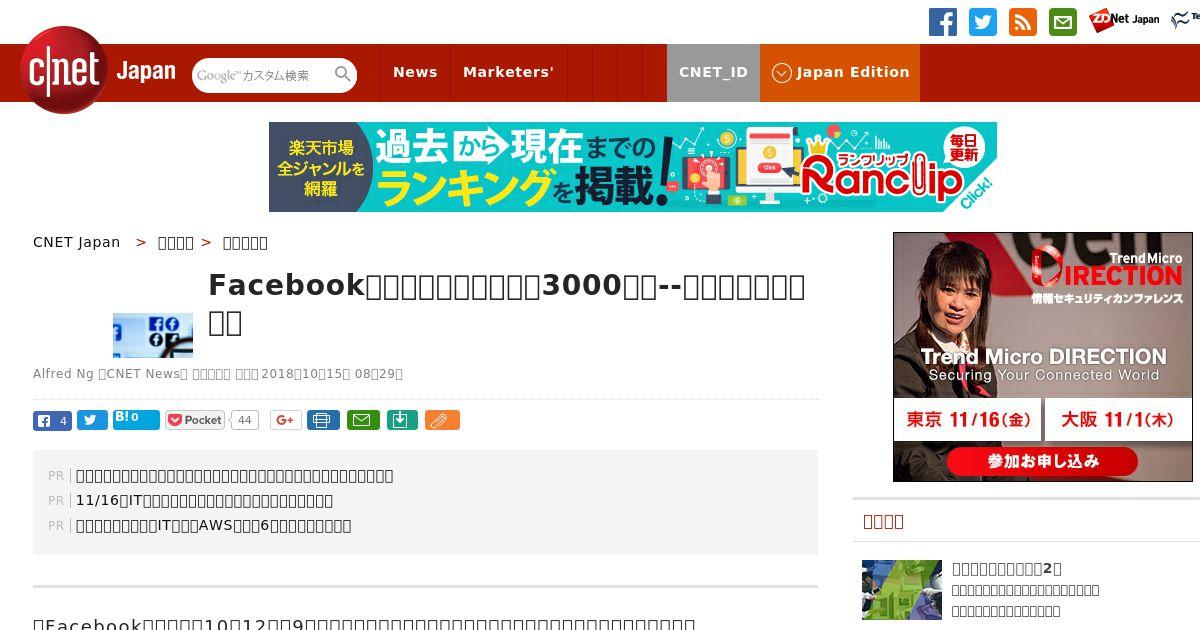Viewport: 1200px width, 630px height.
Task: Open PR link starting with 11/16
Action: tap(204, 500)
